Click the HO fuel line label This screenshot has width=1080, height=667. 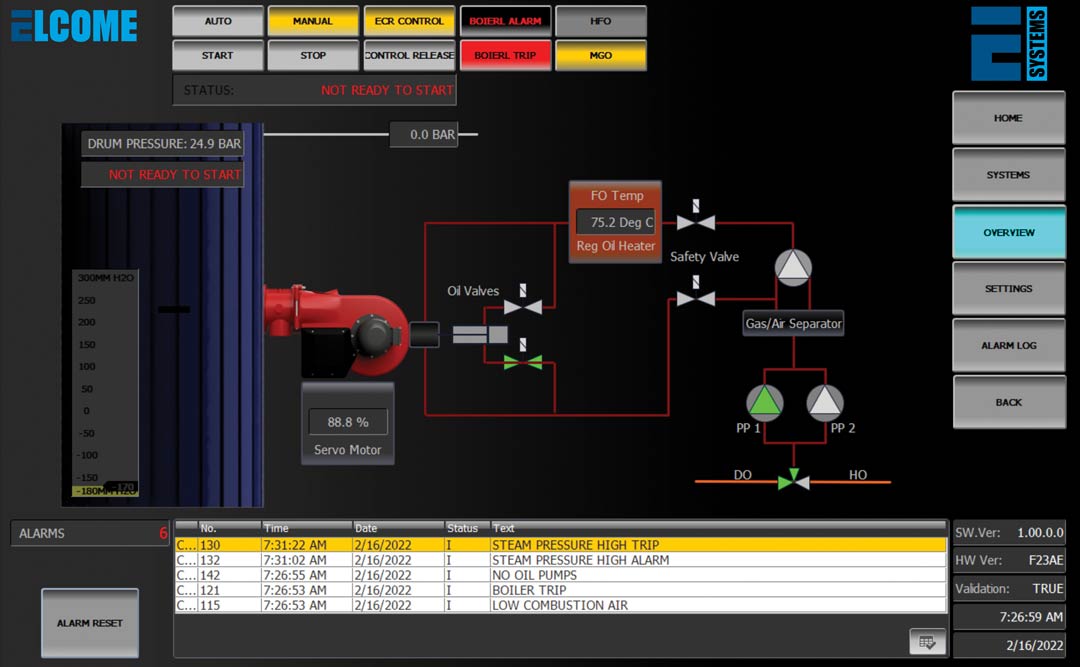pyautogui.click(x=858, y=474)
